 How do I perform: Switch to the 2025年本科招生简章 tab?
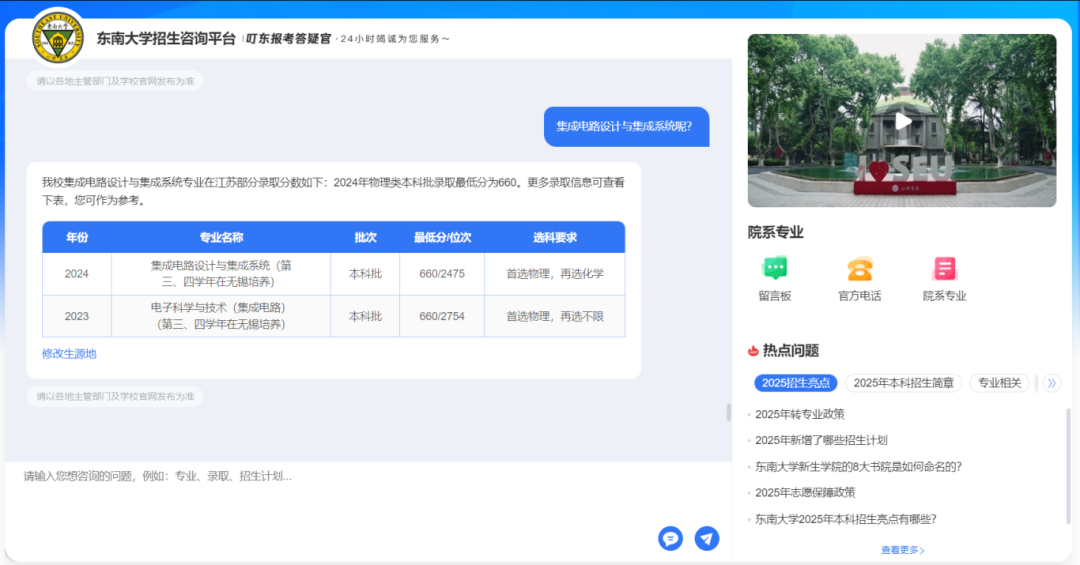tap(903, 383)
